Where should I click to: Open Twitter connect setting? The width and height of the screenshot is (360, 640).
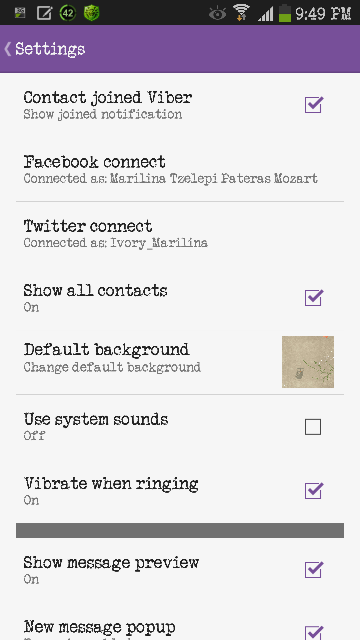[180, 233]
